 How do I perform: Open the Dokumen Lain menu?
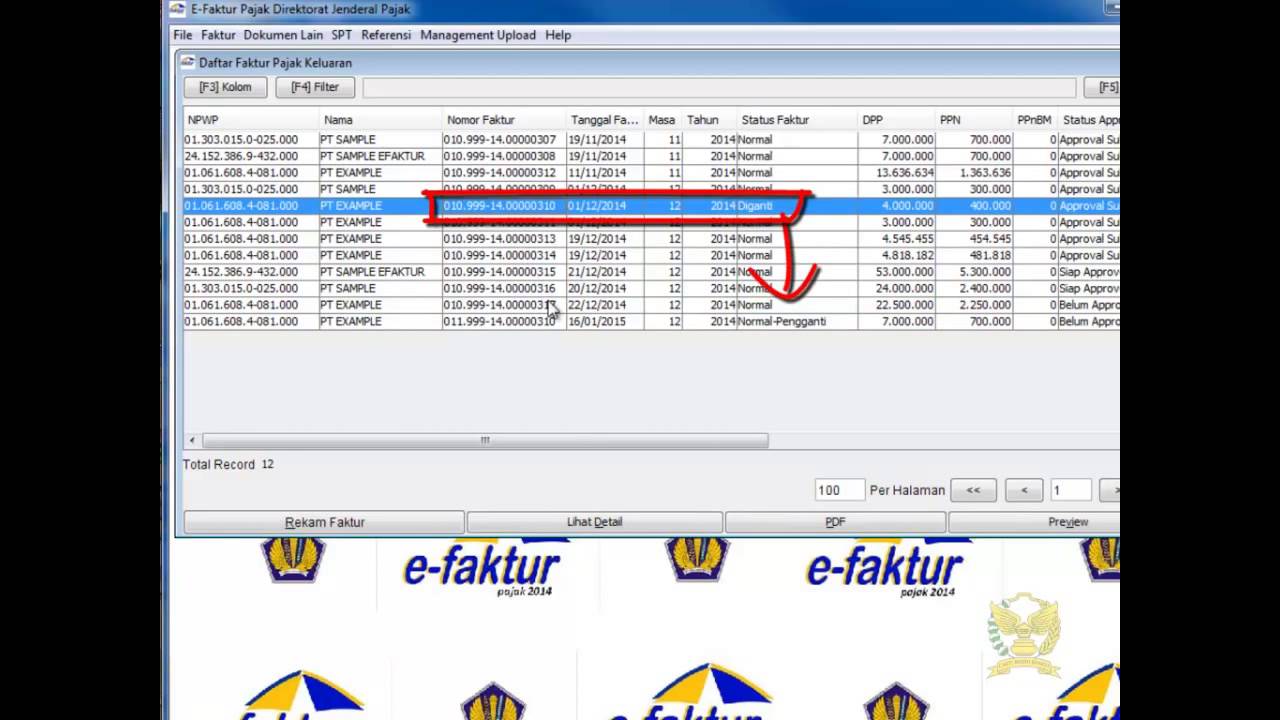(x=283, y=35)
